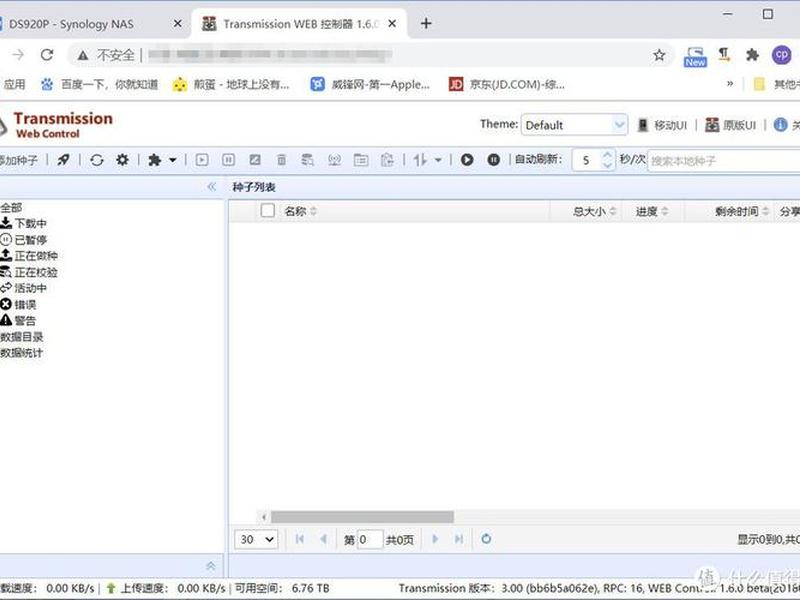Go to first page pagination icon
Image resolution: width=800 pixels, height=600 pixels.
(299, 539)
